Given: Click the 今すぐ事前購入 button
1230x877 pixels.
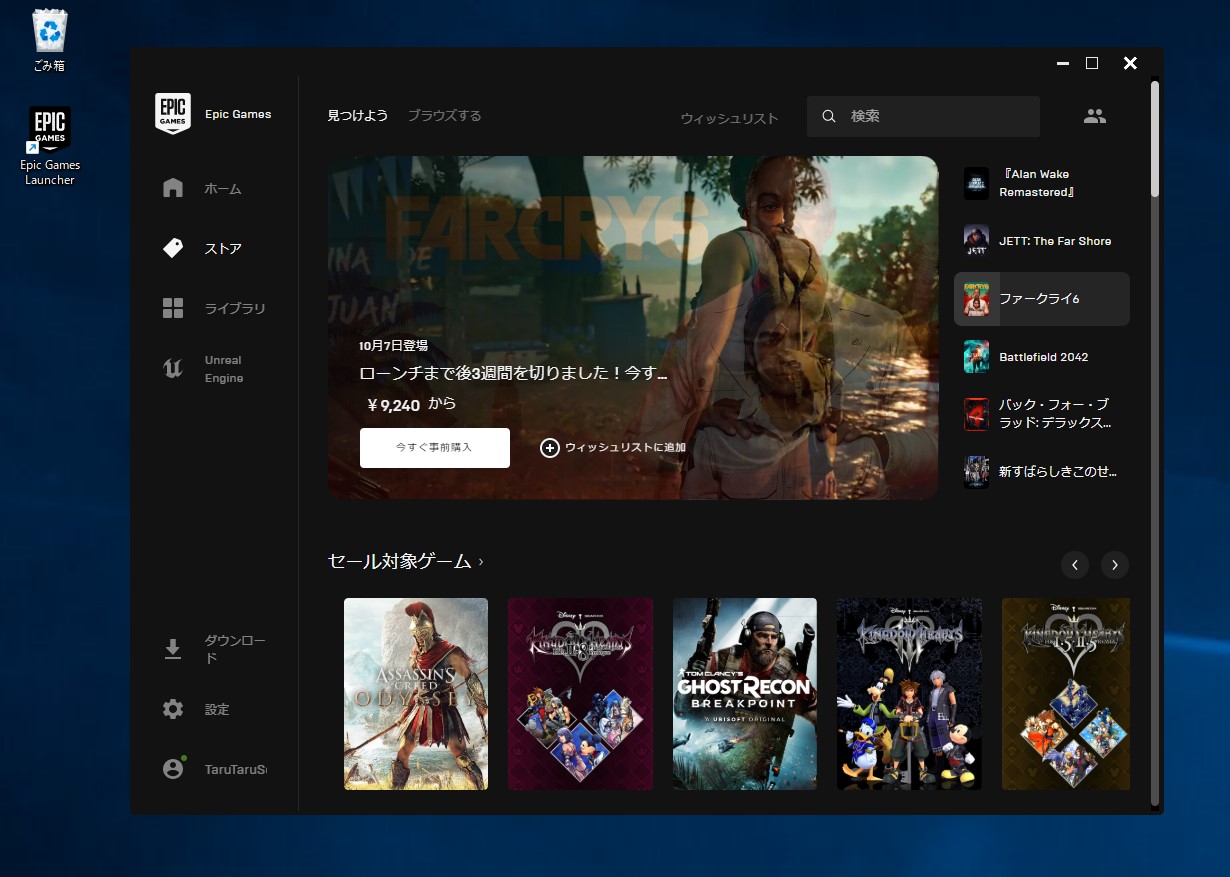Looking at the screenshot, I should pyautogui.click(x=434, y=447).
